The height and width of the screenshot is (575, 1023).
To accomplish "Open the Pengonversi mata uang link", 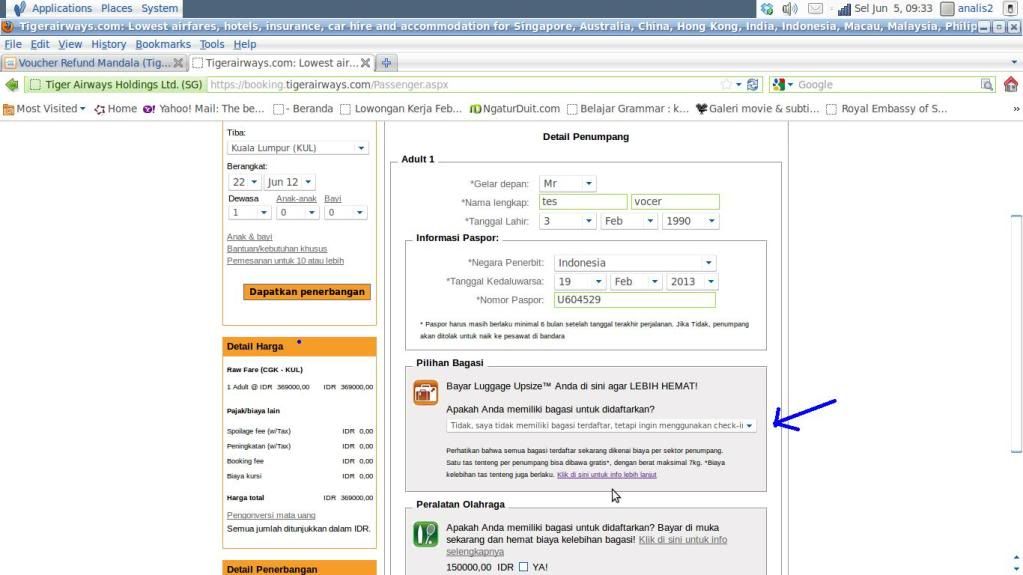I will pos(271,516).
